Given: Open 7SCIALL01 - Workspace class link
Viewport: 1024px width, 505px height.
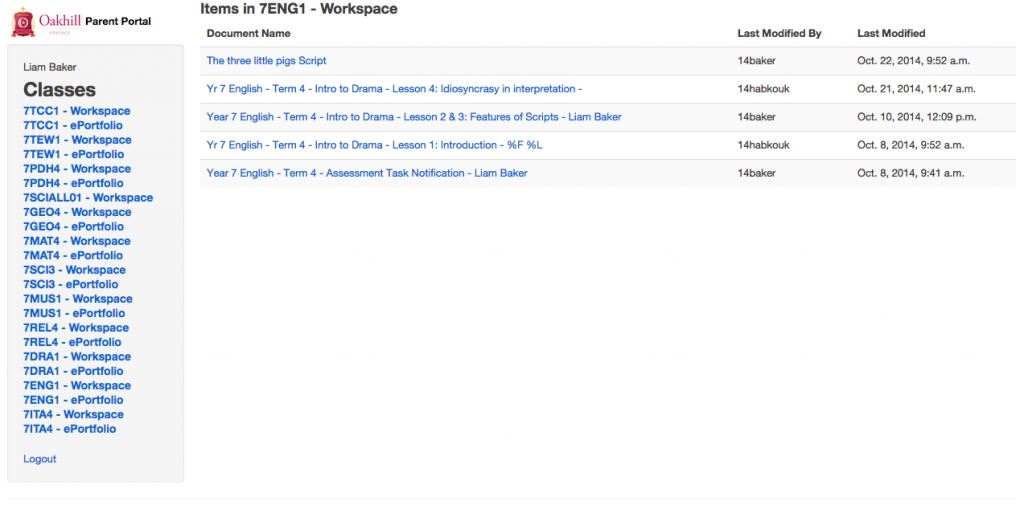Looking at the screenshot, I should 88,197.
